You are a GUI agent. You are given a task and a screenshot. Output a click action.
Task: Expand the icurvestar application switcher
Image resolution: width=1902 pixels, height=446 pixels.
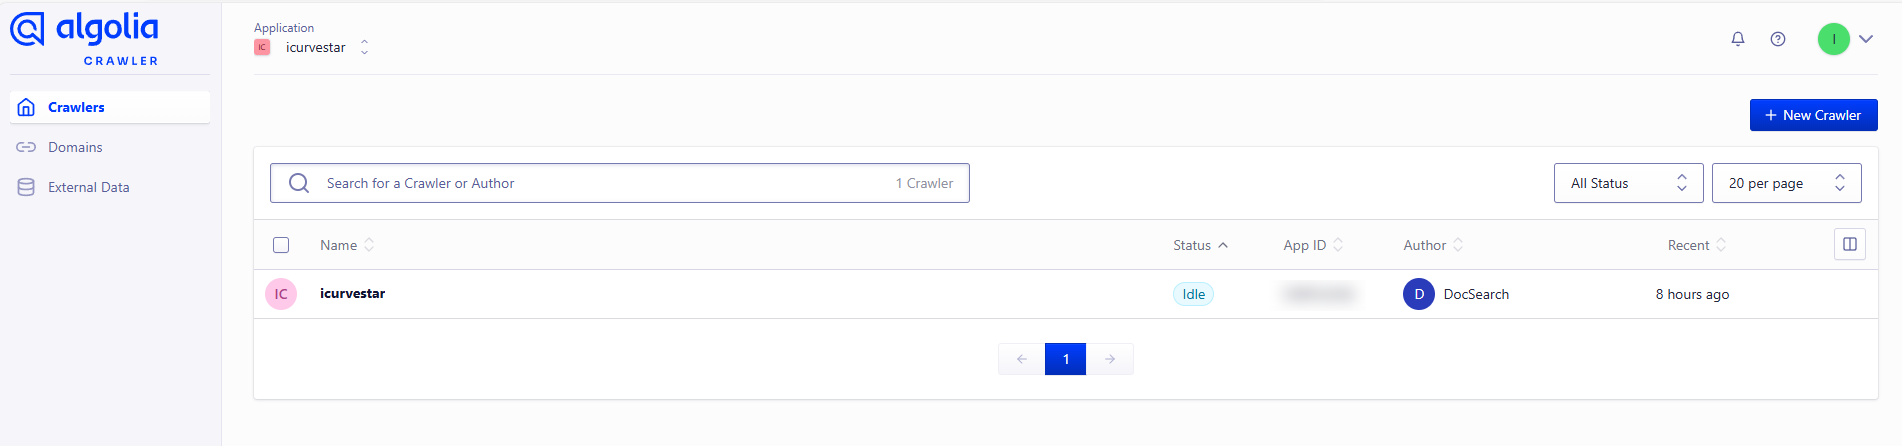364,47
